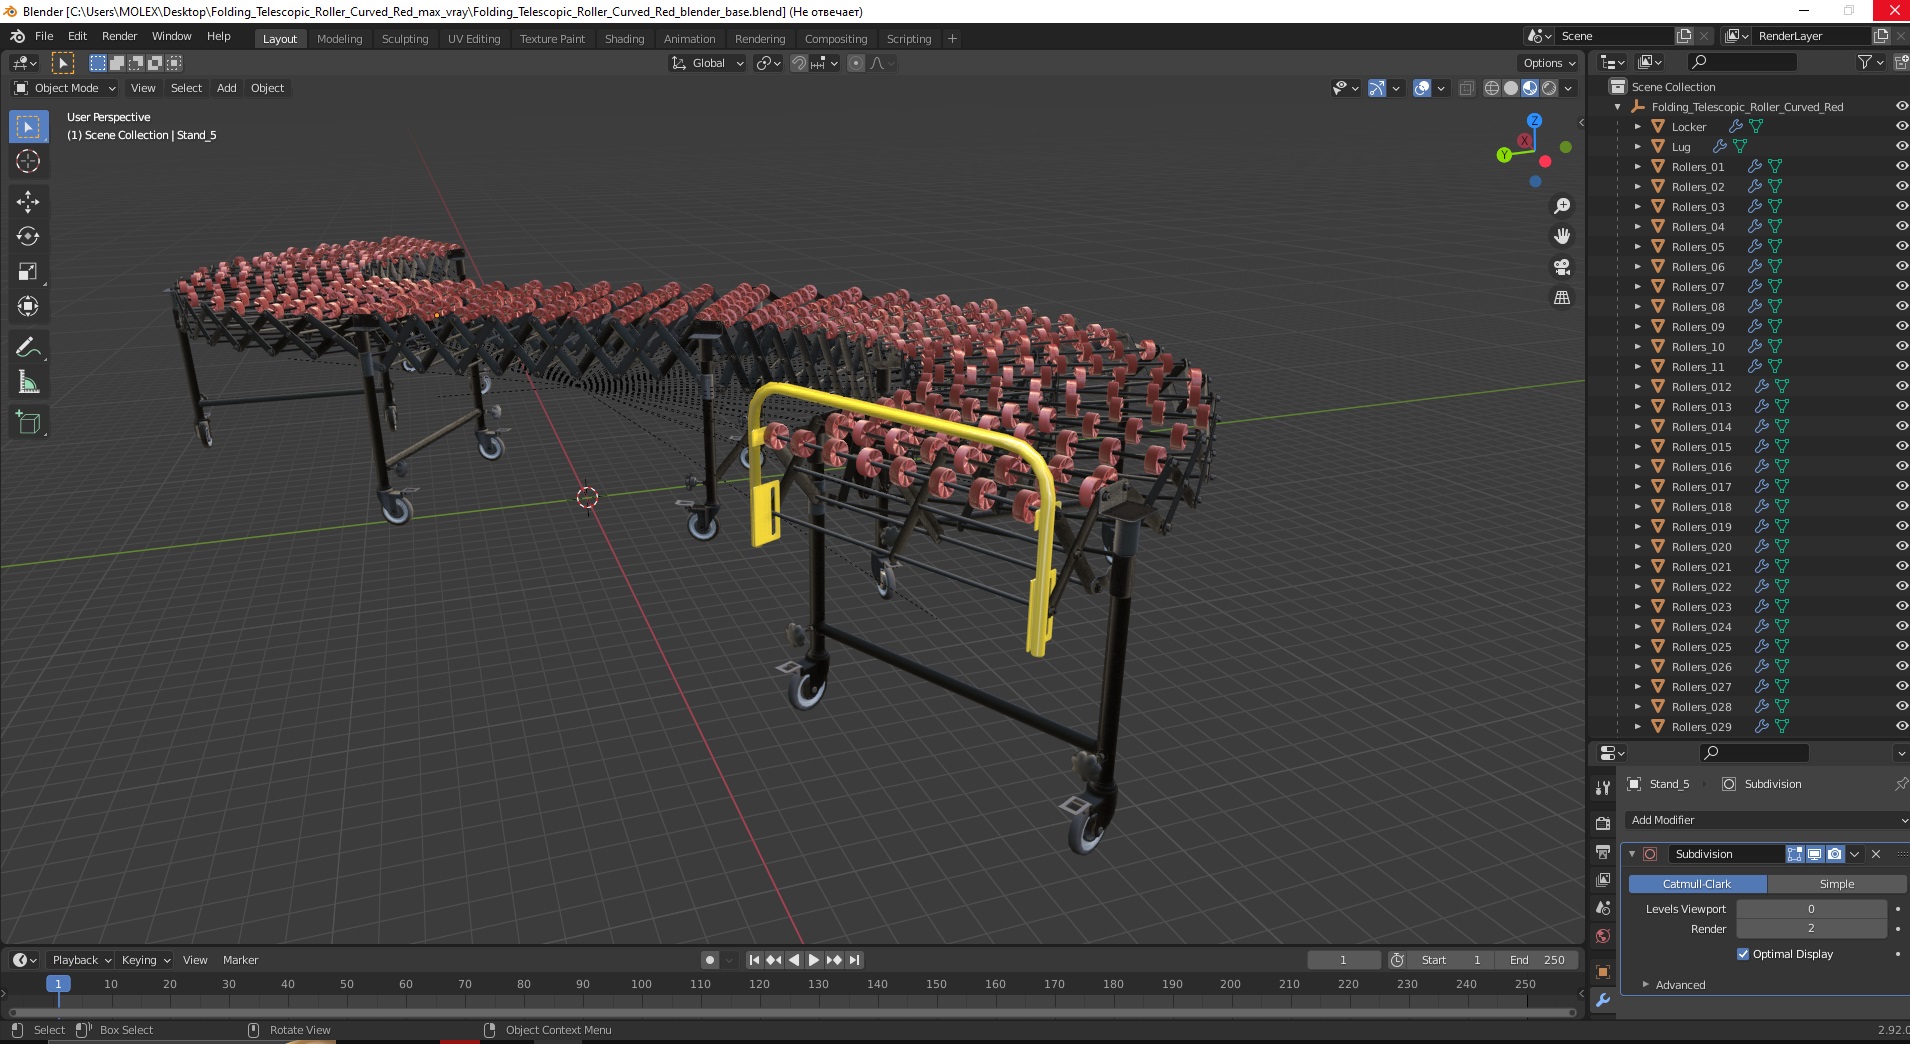The height and width of the screenshot is (1044, 1910).
Task: Open the Active Tool settings tab
Action: click(x=1603, y=788)
